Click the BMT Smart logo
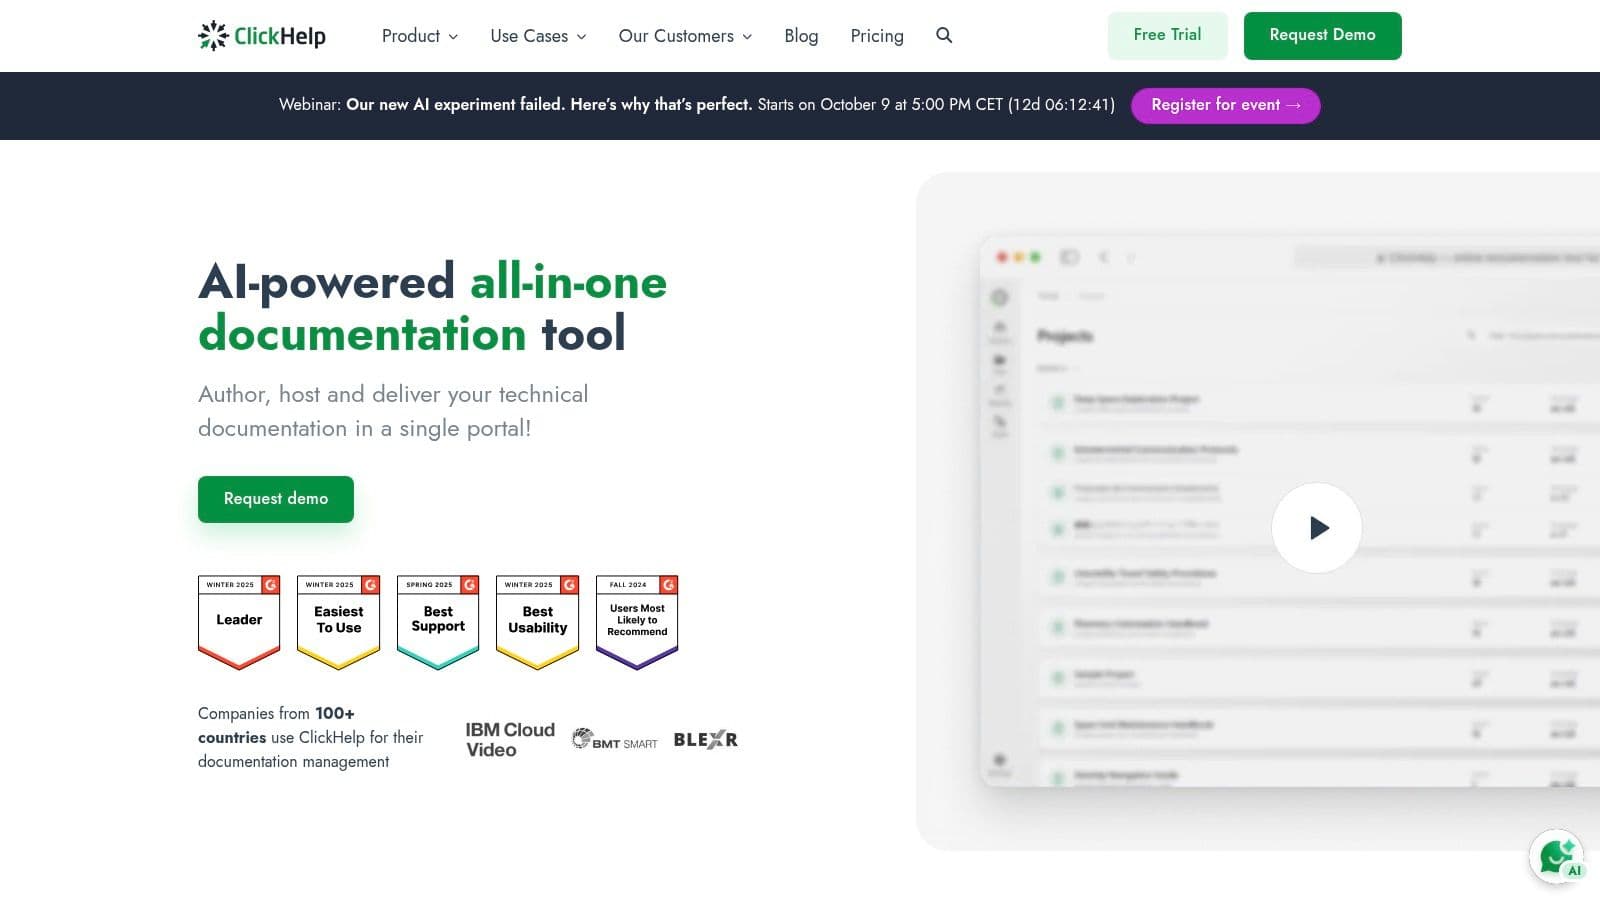This screenshot has width=1600, height=900. pyautogui.click(x=615, y=740)
